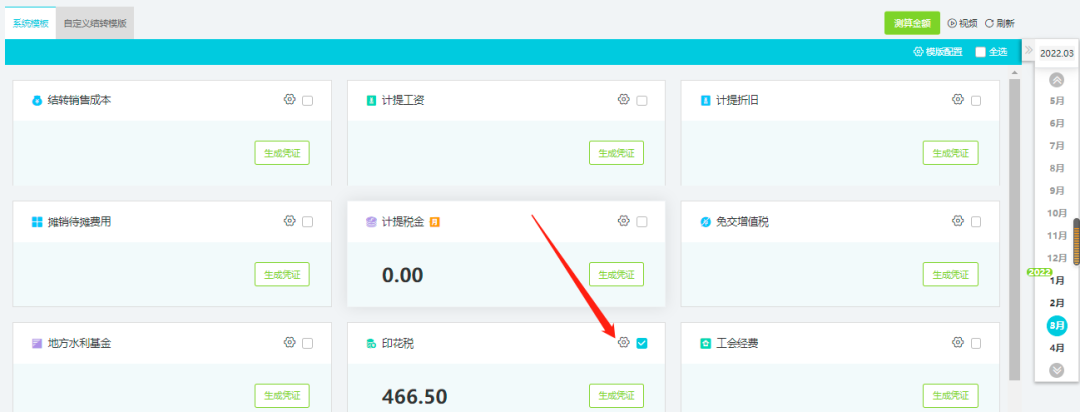Collapse the month panel with double chevron
The height and width of the screenshot is (412, 1080).
[x=1028, y=50]
